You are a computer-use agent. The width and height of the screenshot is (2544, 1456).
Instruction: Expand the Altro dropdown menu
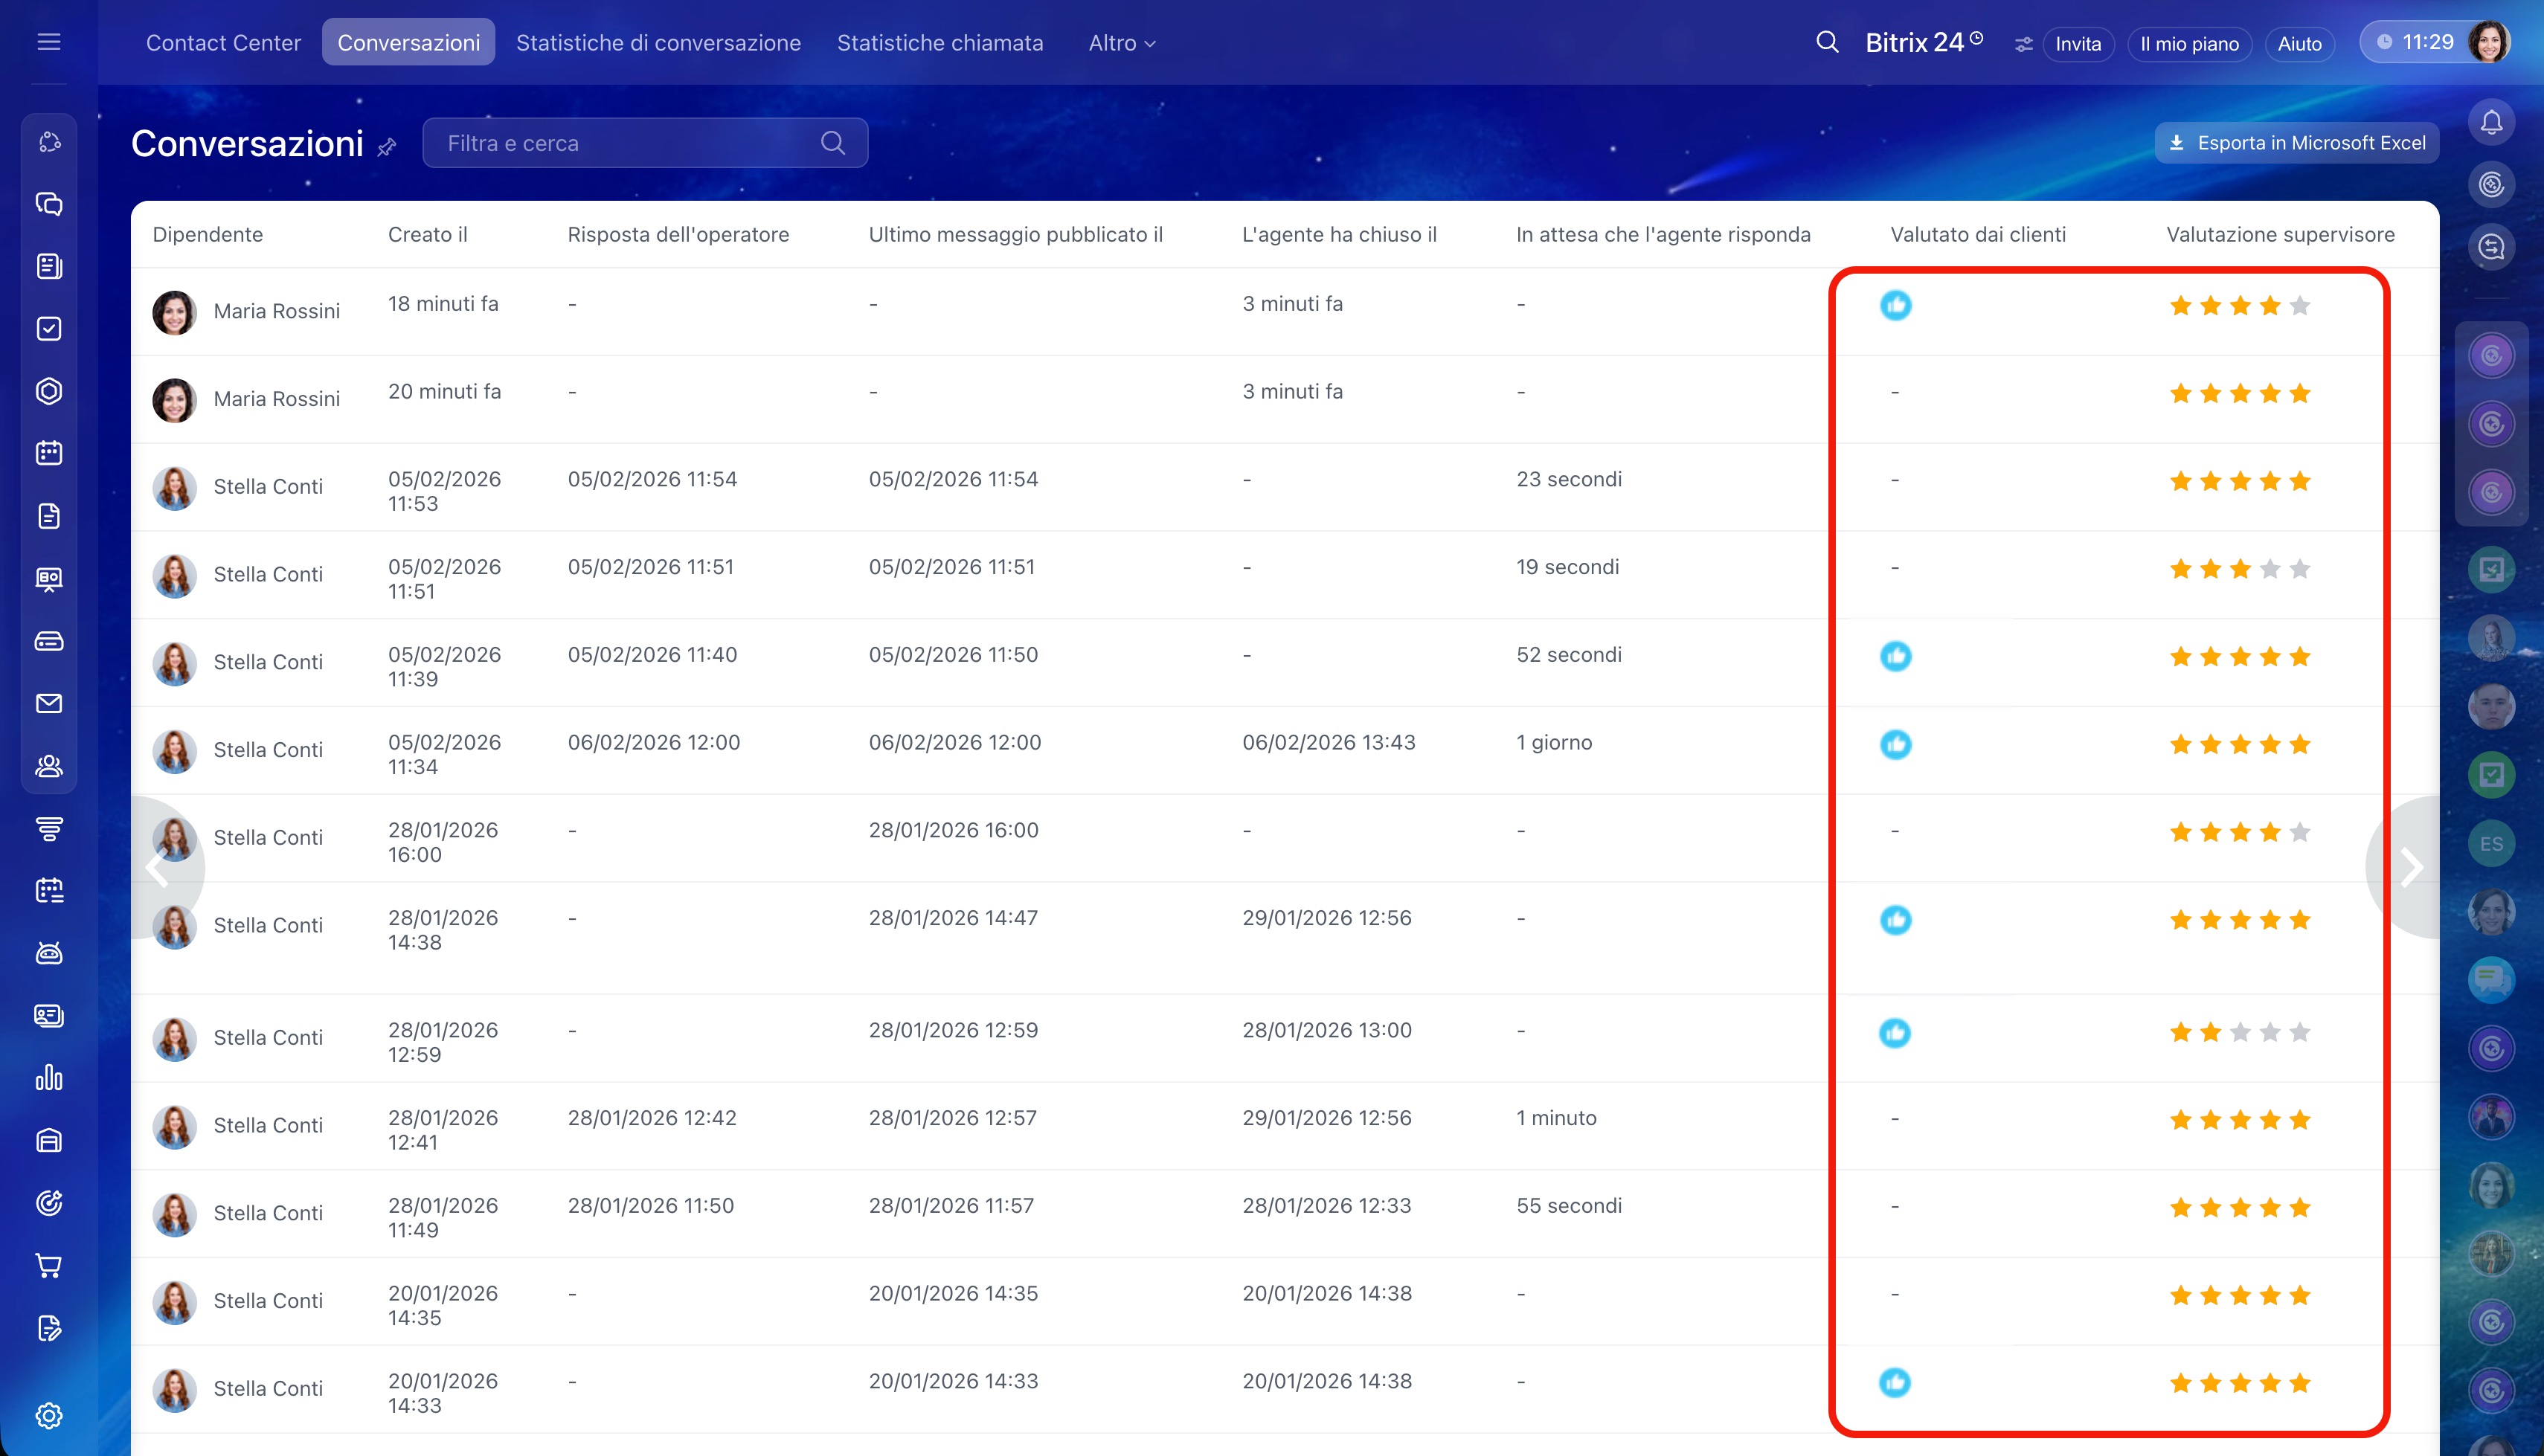[x=1121, y=43]
